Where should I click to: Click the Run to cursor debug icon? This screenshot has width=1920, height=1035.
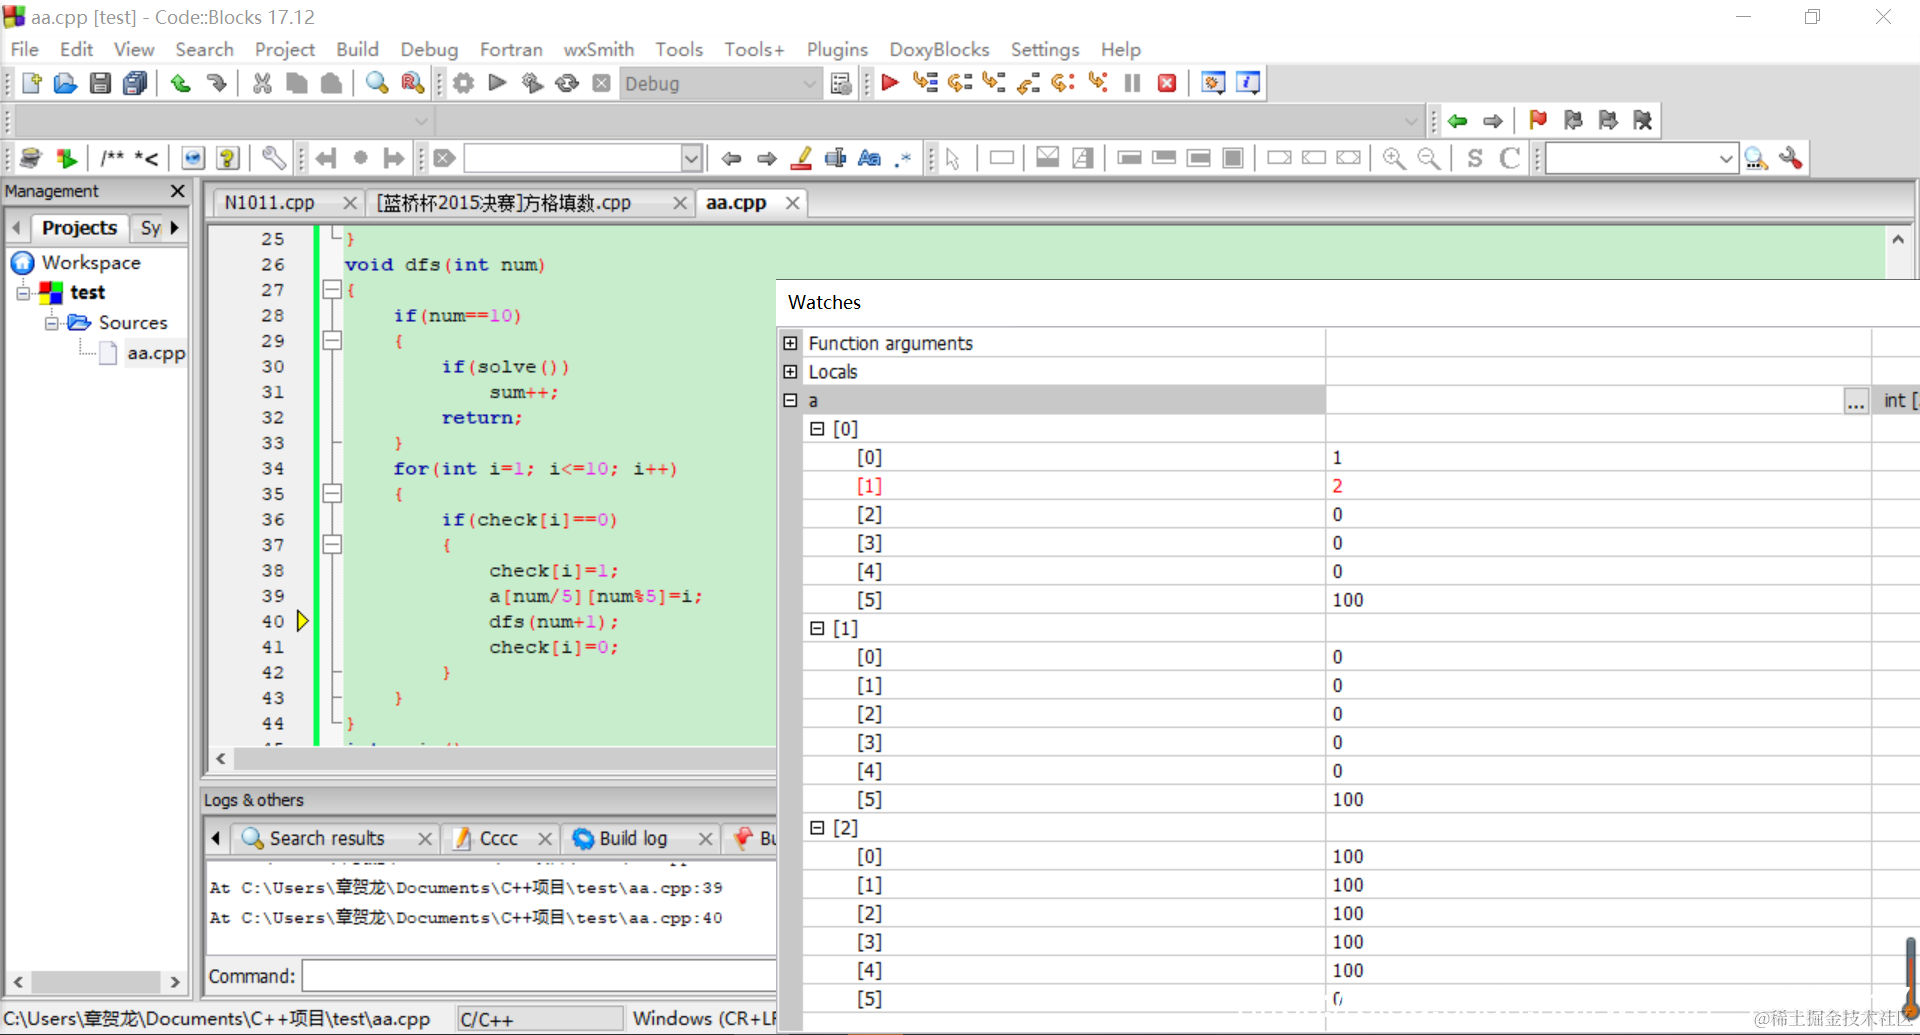(x=925, y=83)
